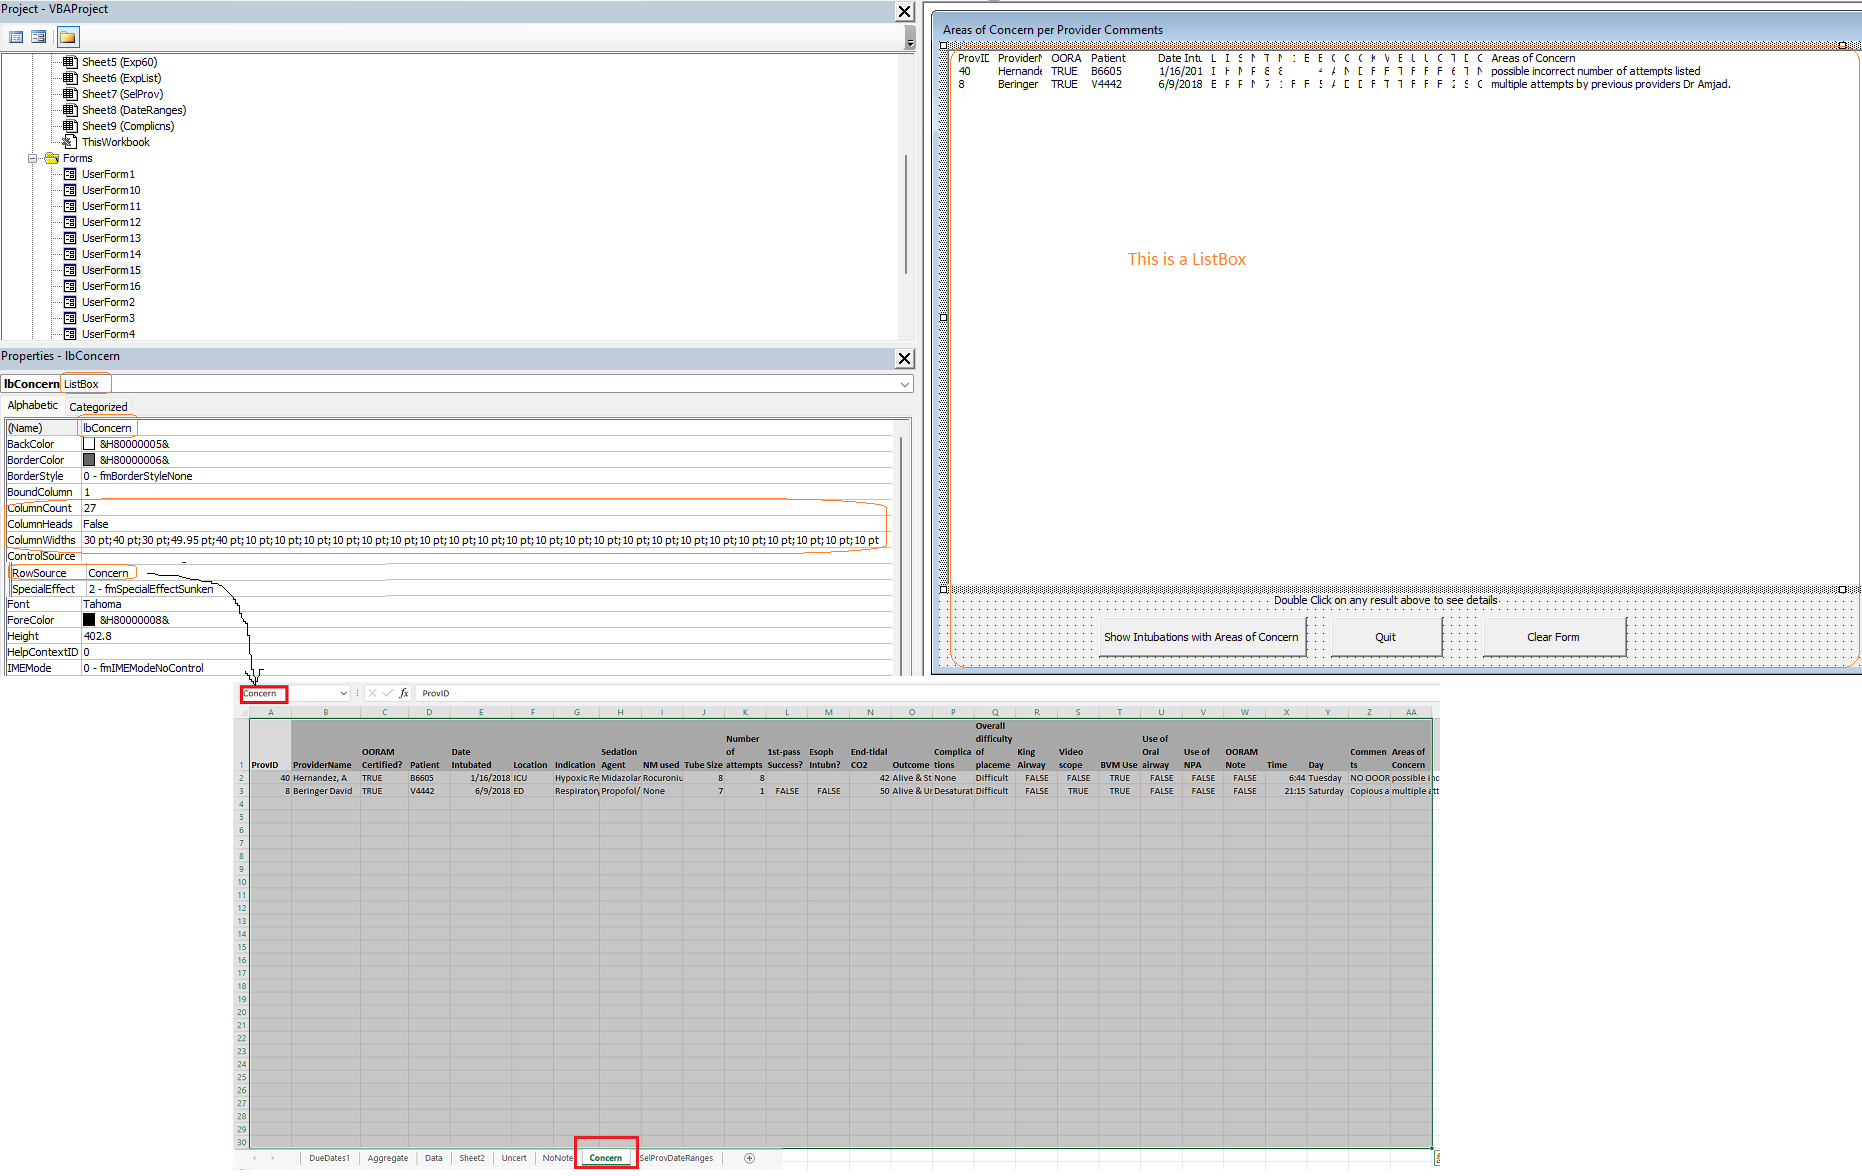
Task: Close the Properties - lbConcern pane
Action: pos(904,358)
